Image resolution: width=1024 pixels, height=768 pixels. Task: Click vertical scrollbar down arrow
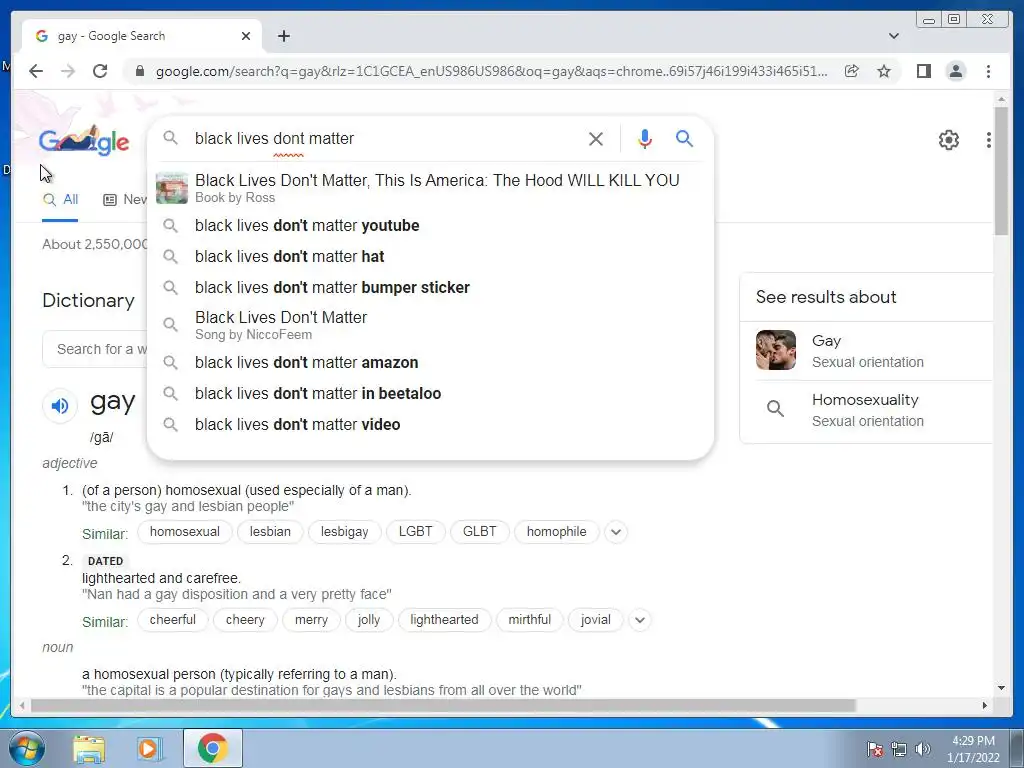click(1001, 688)
